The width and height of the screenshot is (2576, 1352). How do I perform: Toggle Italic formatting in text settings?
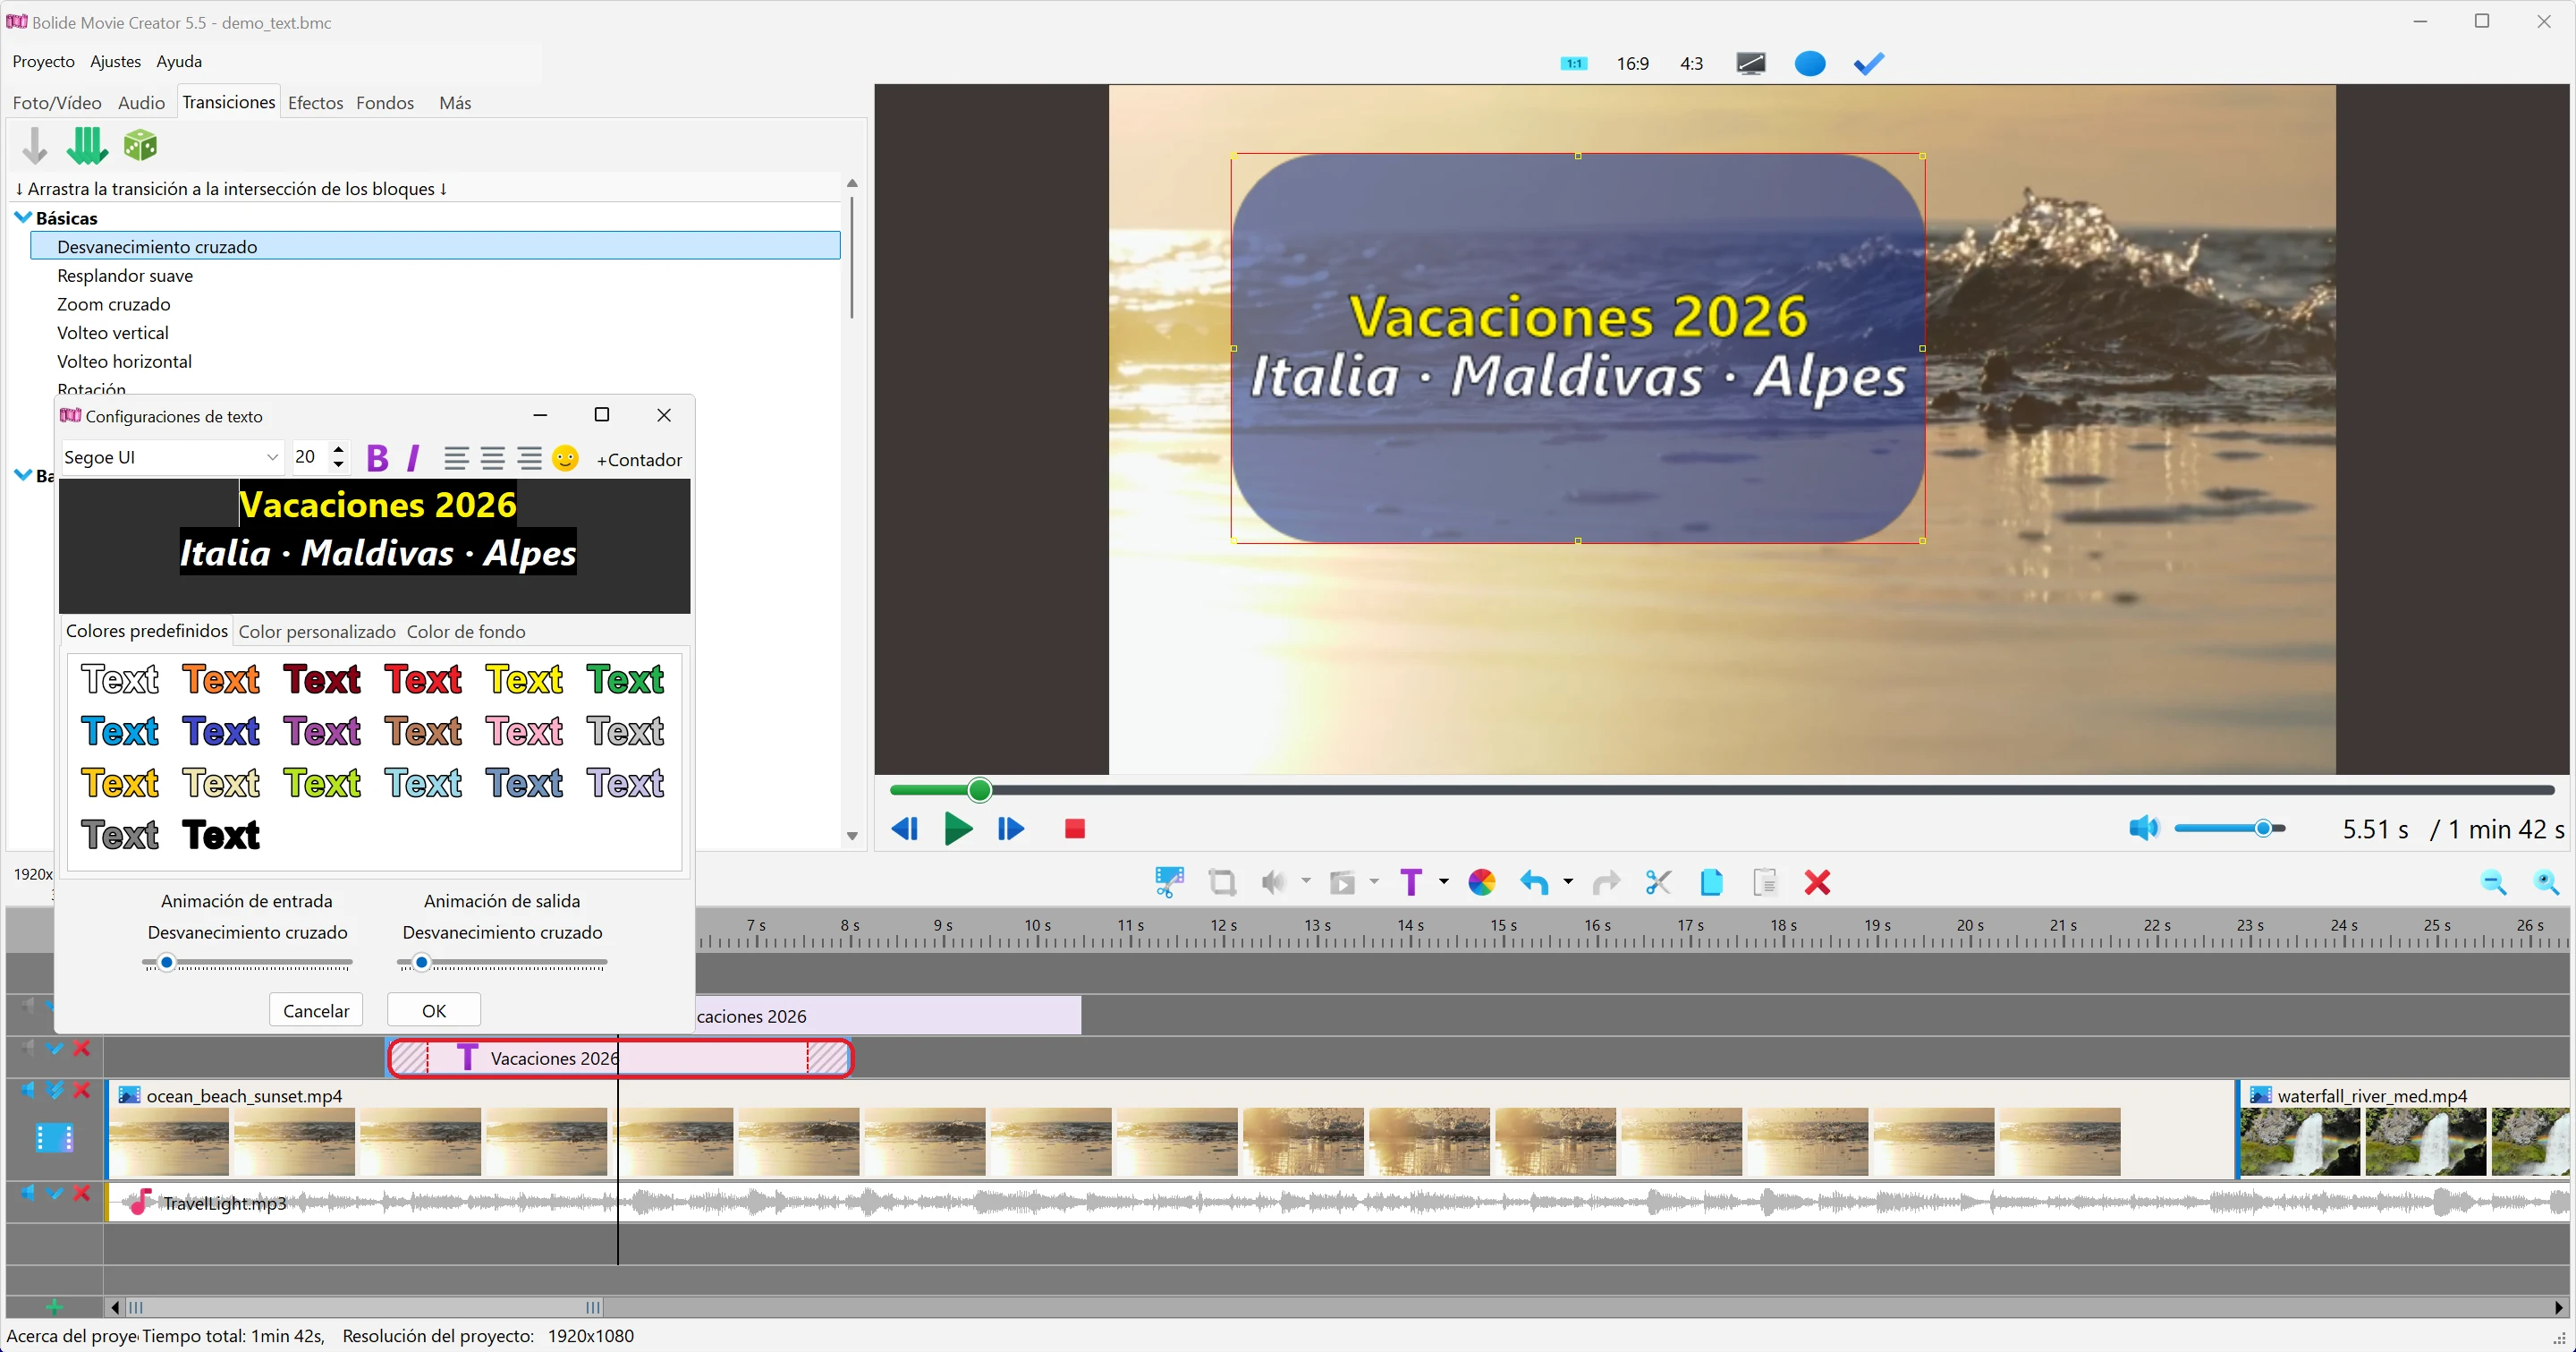[x=413, y=458]
